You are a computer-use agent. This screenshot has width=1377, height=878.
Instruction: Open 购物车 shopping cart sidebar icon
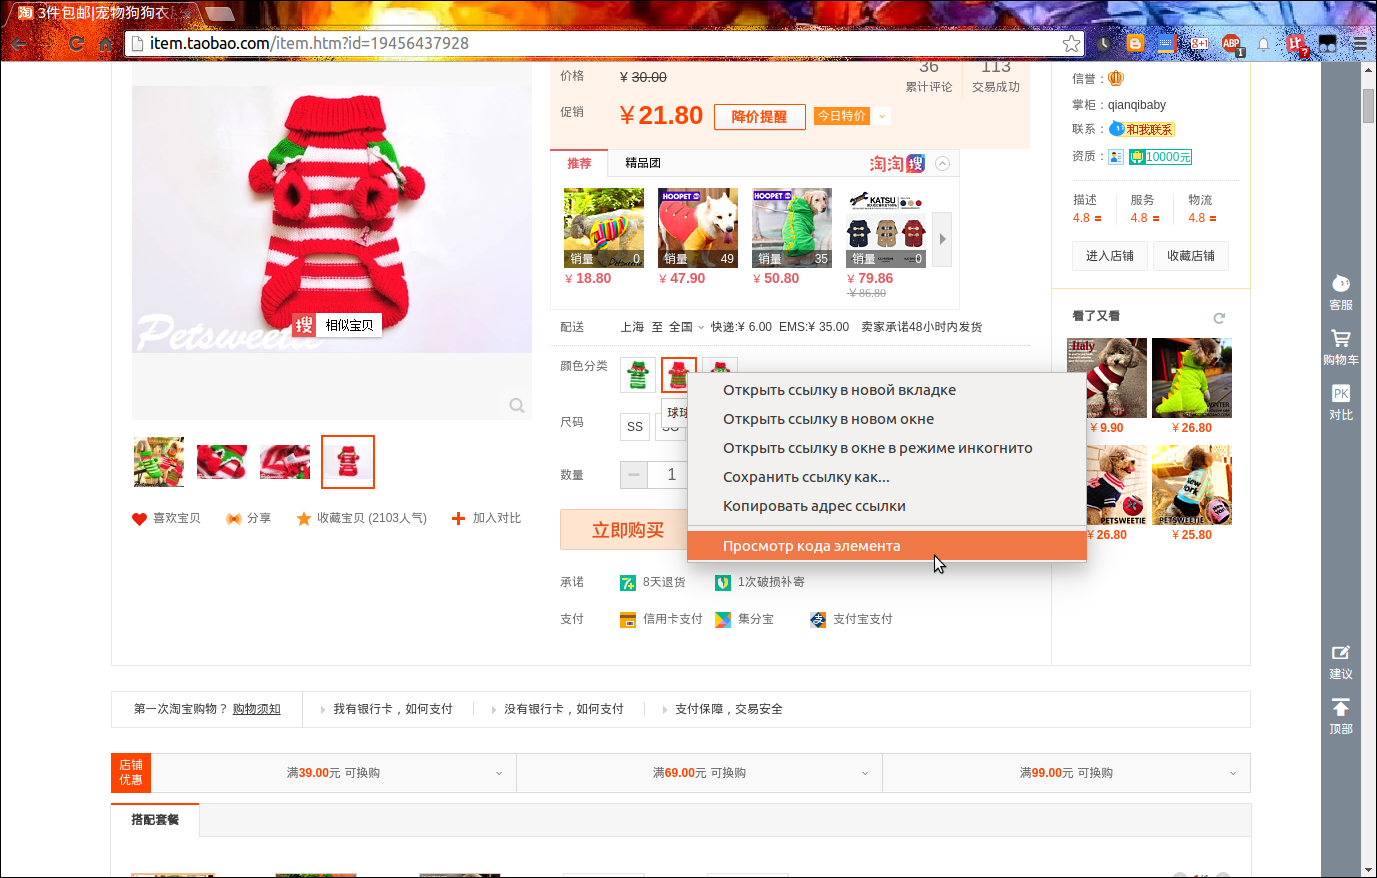[x=1341, y=347]
